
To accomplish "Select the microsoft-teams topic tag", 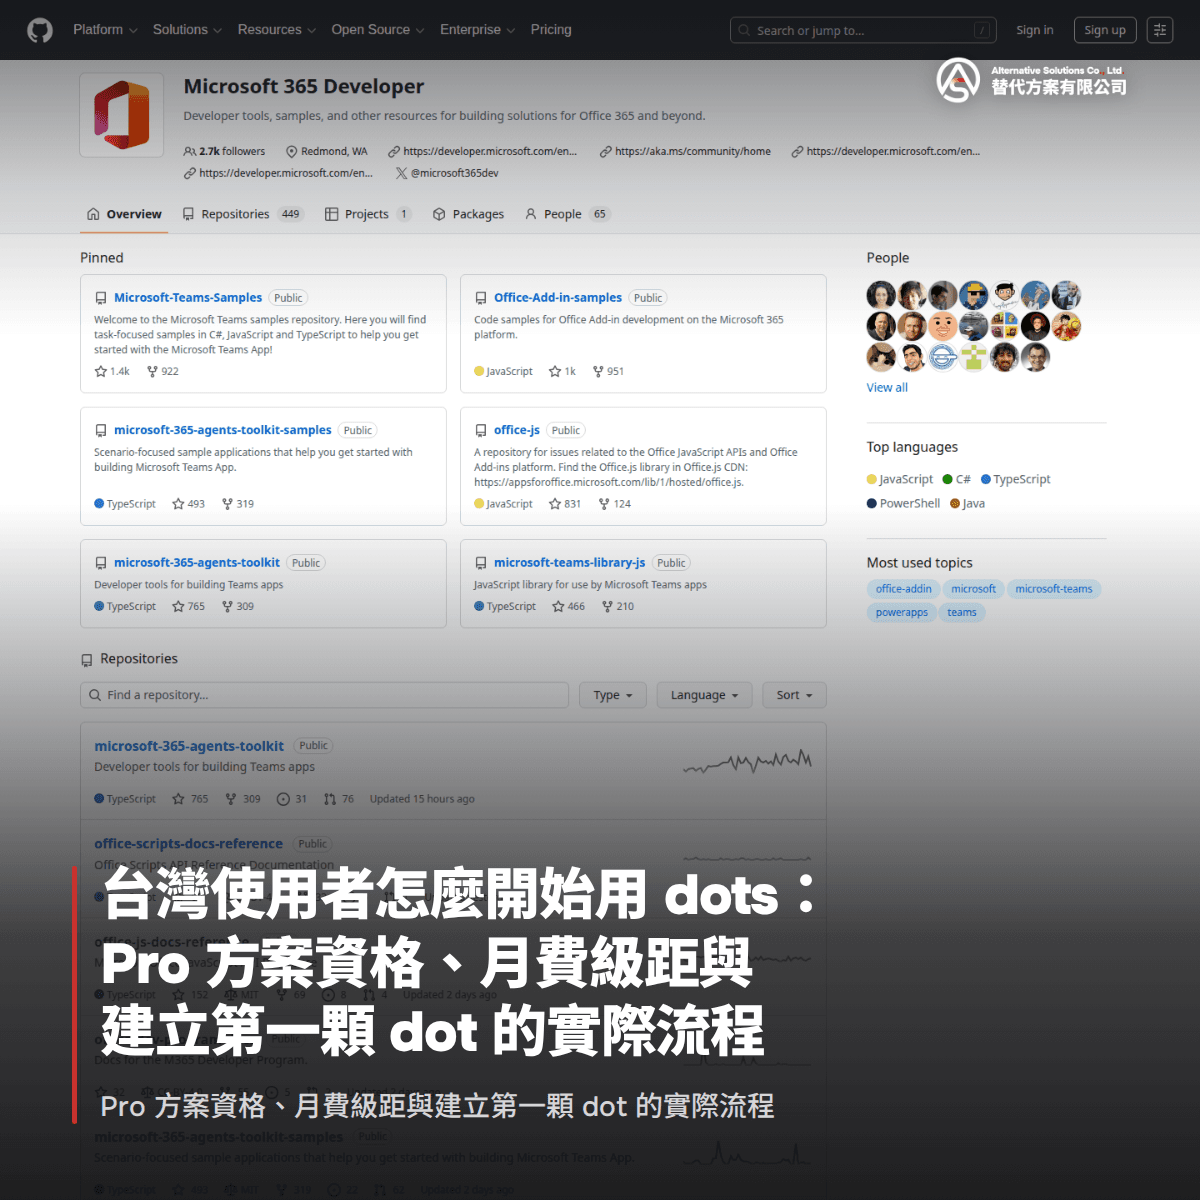I will [x=1054, y=589].
